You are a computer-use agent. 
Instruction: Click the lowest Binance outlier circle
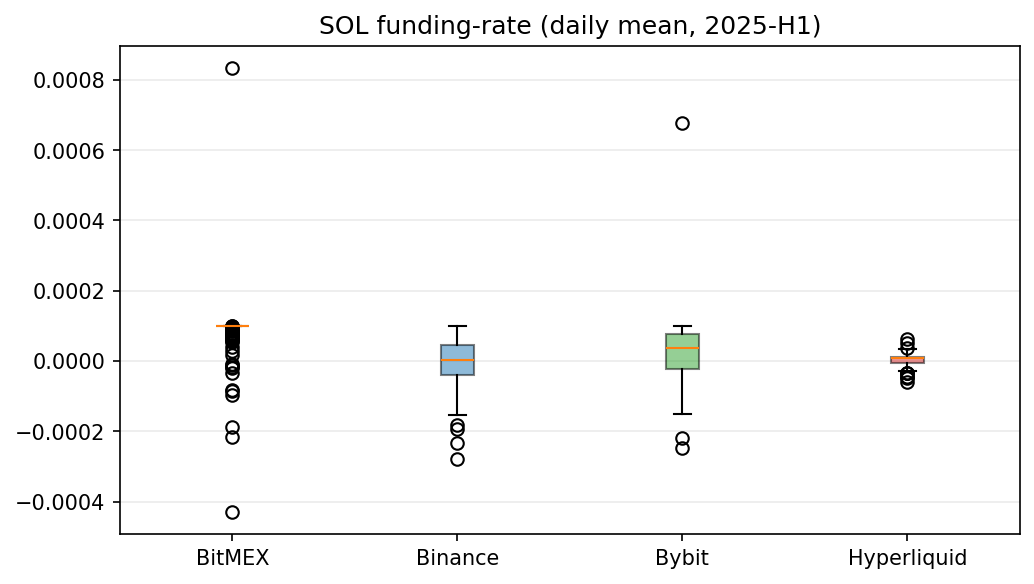[x=457, y=459]
